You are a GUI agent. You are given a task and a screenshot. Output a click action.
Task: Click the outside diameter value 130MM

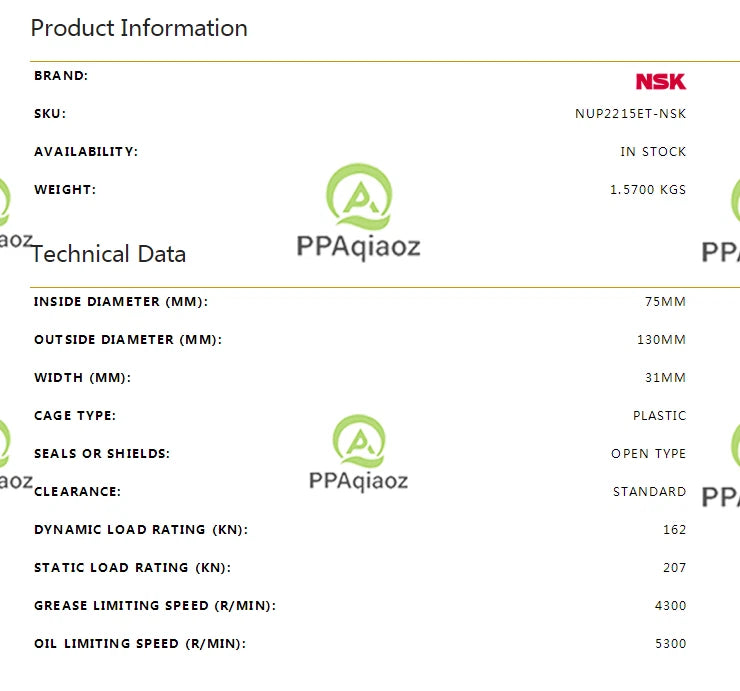(661, 340)
